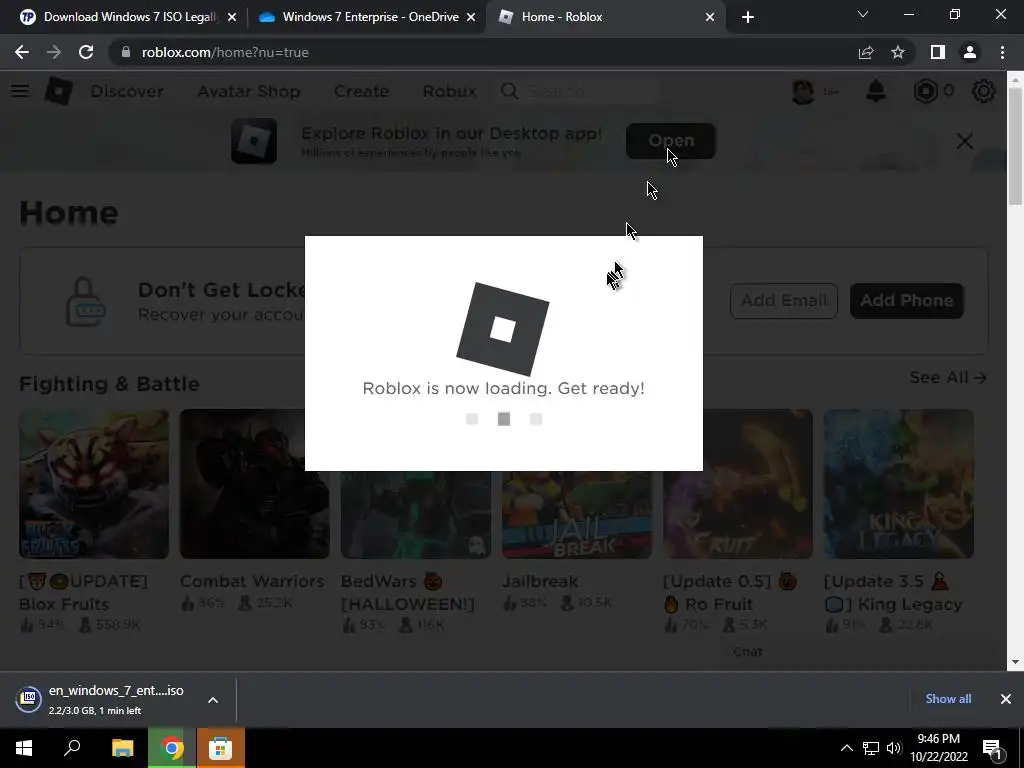The image size is (1024, 768).
Task: Close the Download Windows 7 ISO tab
Action: (x=232, y=18)
